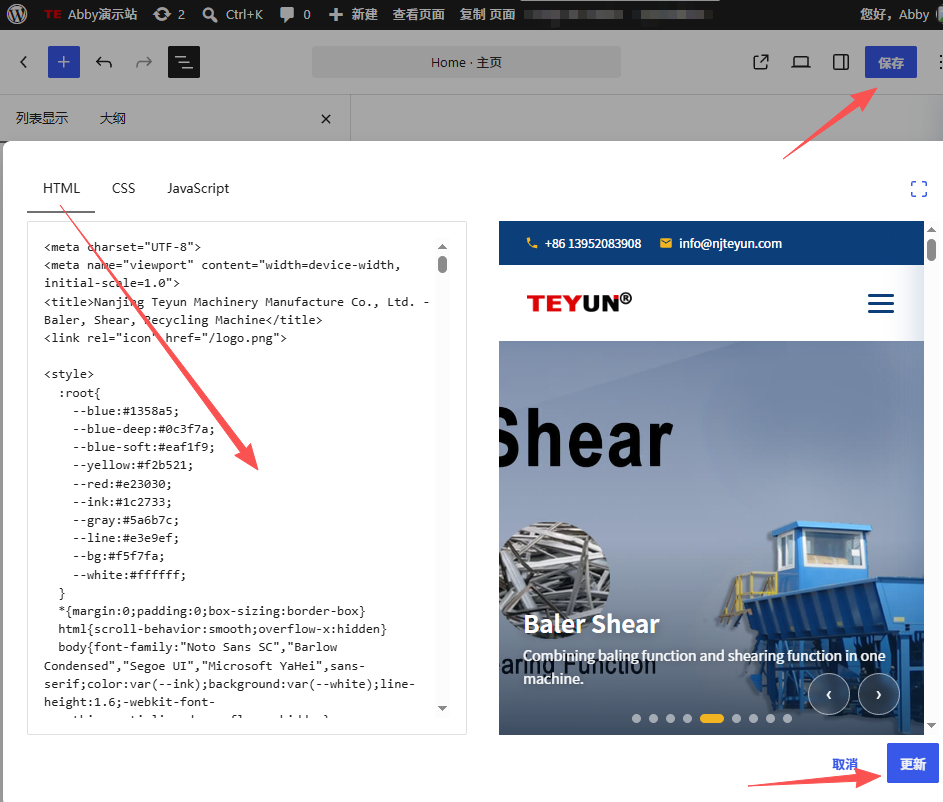This screenshot has width=943, height=802.
Task: Click the code editor scrollbar thumb
Action: pyautogui.click(x=443, y=265)
